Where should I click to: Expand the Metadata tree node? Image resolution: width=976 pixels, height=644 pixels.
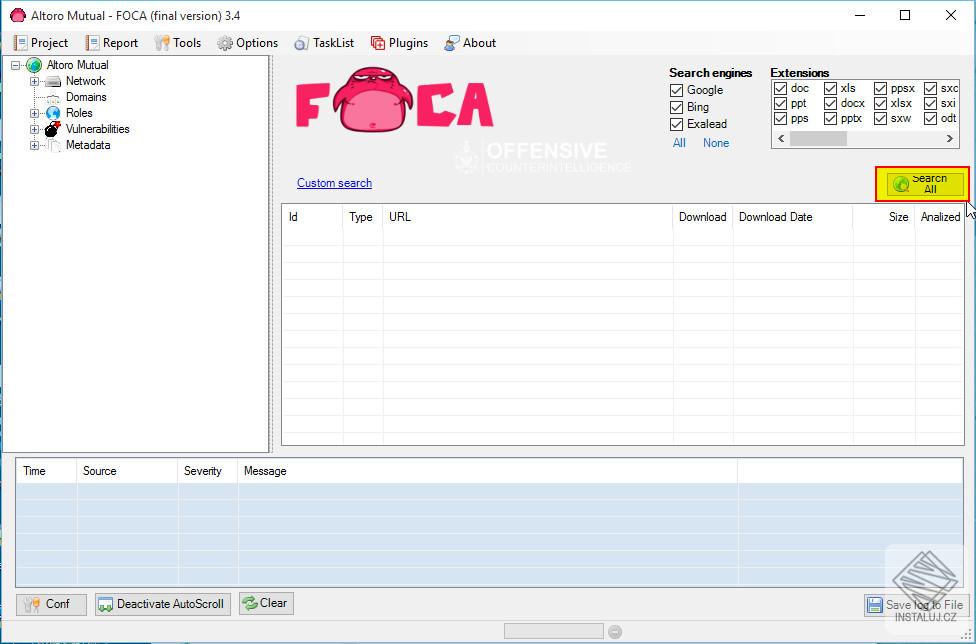34,145
